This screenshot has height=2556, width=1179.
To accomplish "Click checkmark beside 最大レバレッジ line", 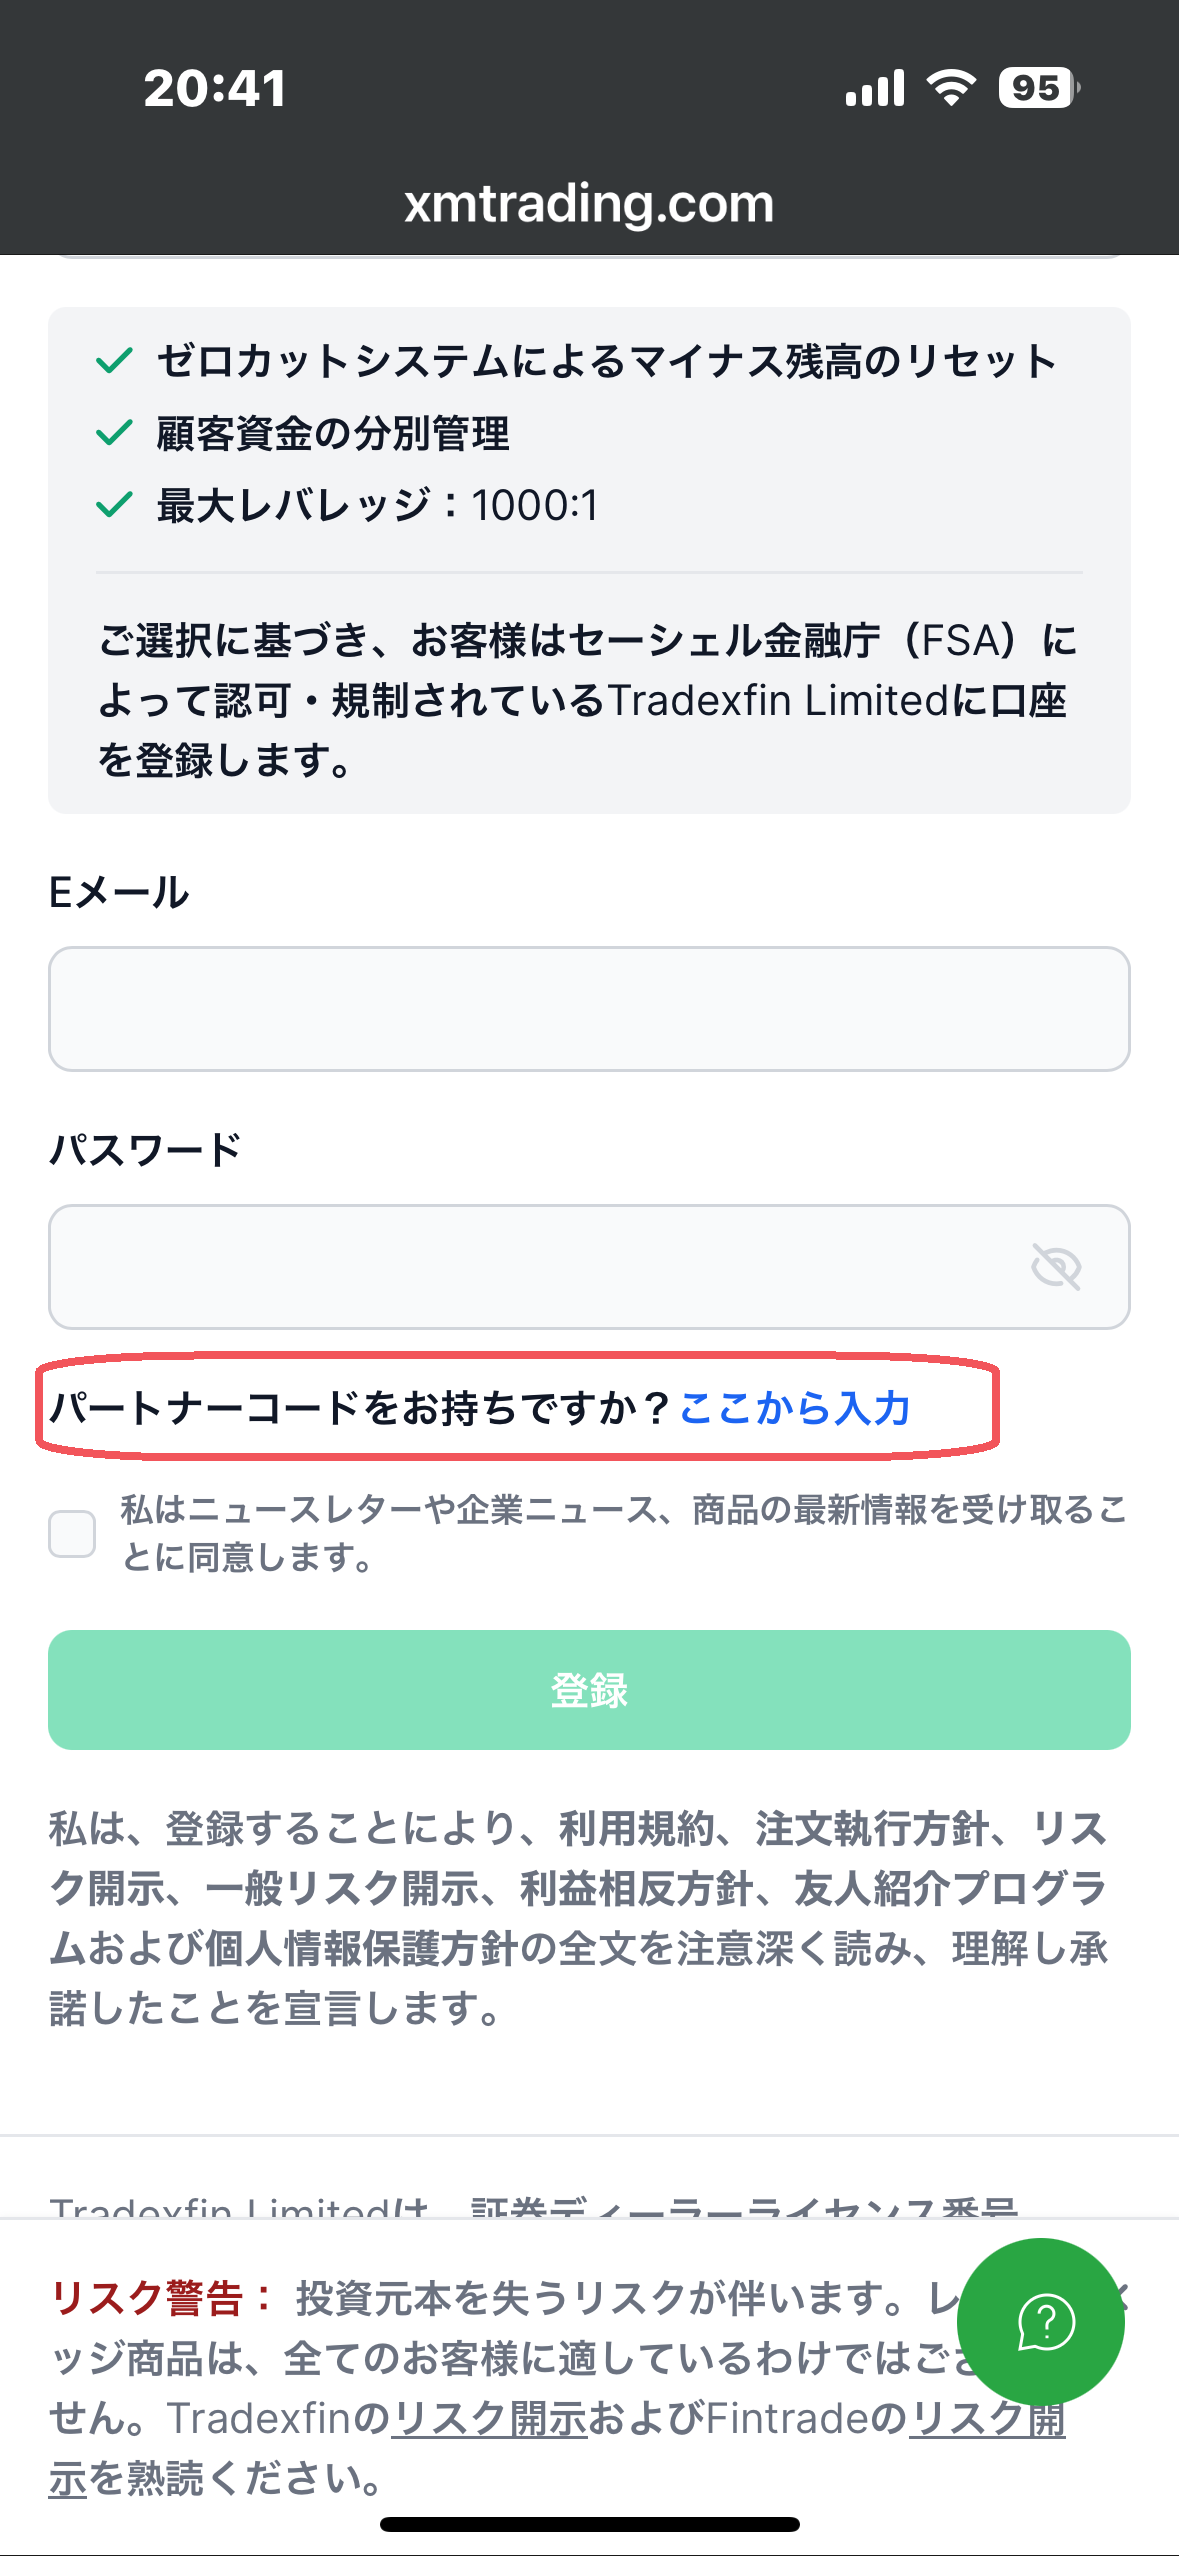I will (x=114, y=505).
